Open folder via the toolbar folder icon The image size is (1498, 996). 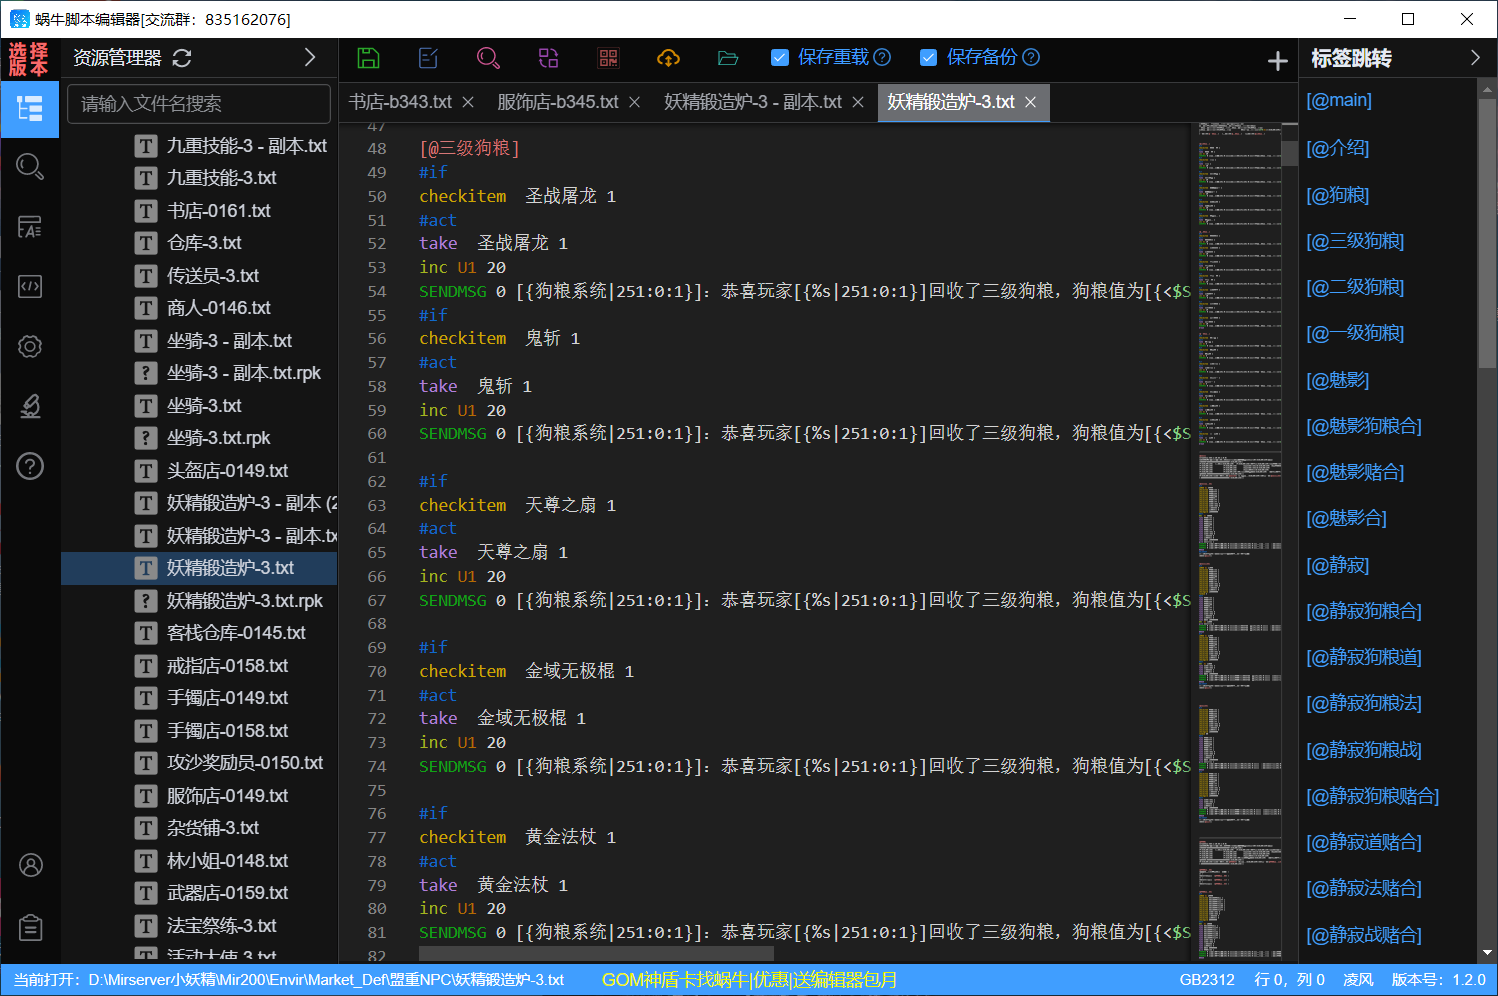728,58
